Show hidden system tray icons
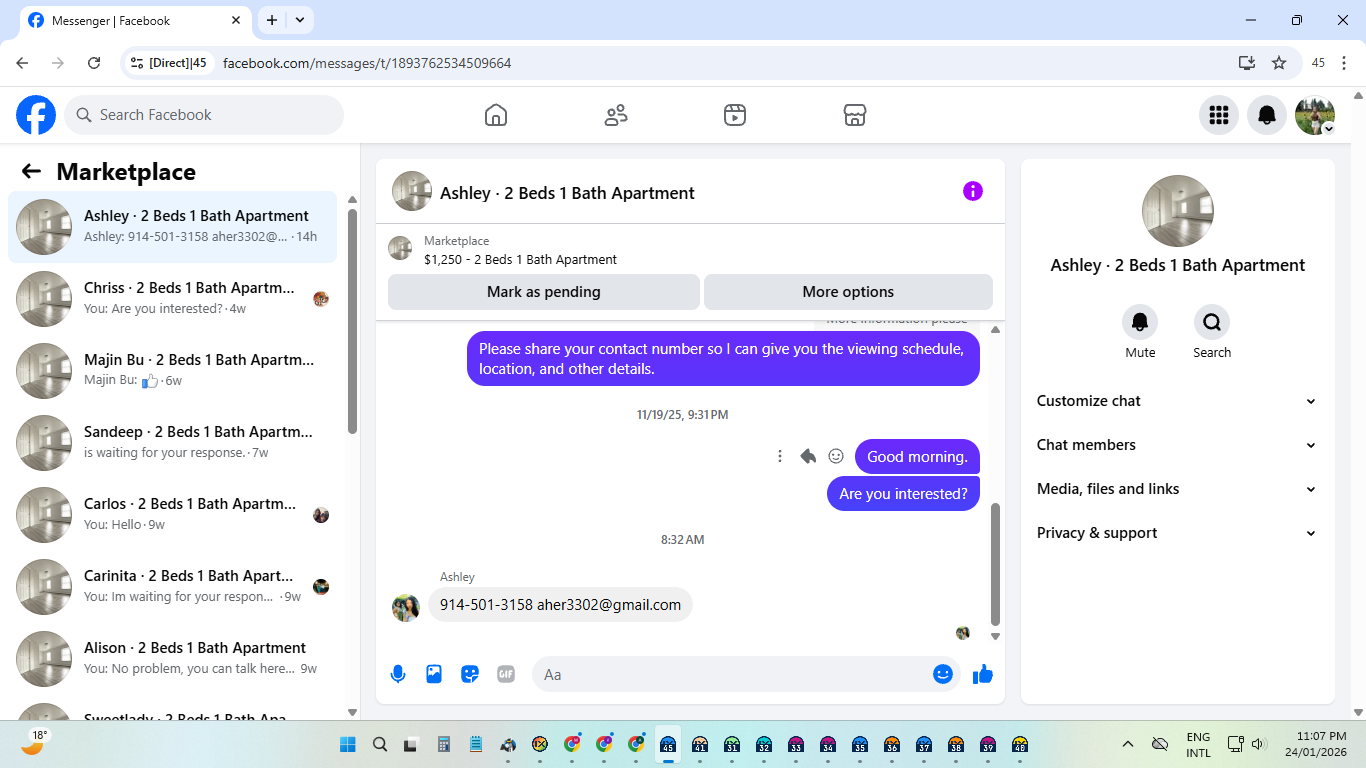1366x768 pixels. pyautogui.click(x=1128, y=745)
